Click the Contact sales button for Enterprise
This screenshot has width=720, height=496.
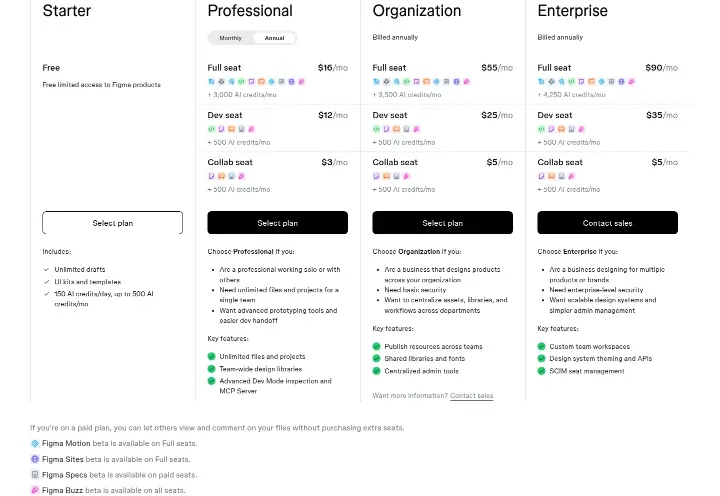608,223
